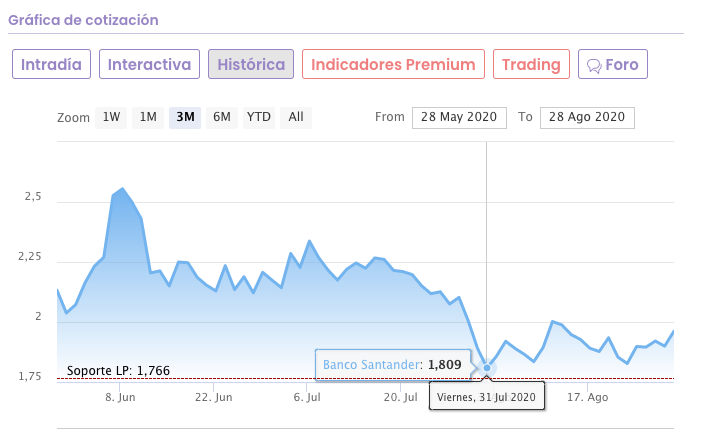The width and height of the screenshot is (702, 429).
Task: Click the Trading button
Action: point(531,65)
